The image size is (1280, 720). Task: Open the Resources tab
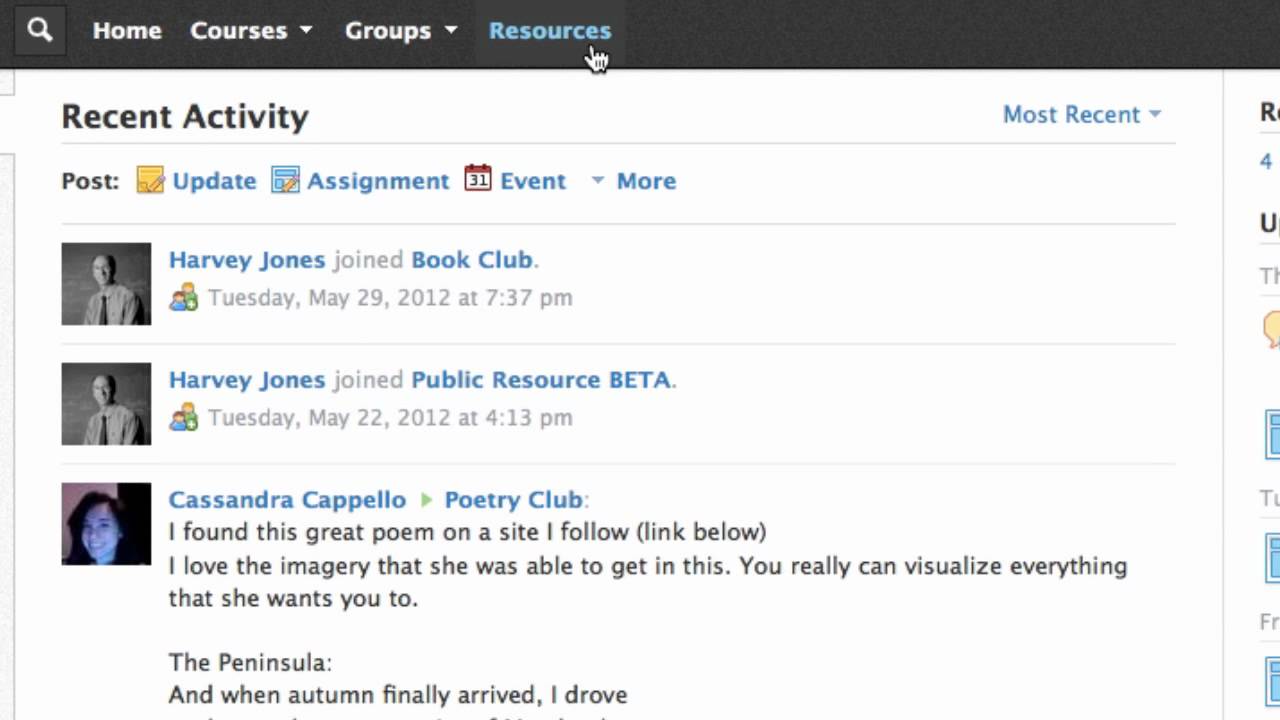[549, 30]
